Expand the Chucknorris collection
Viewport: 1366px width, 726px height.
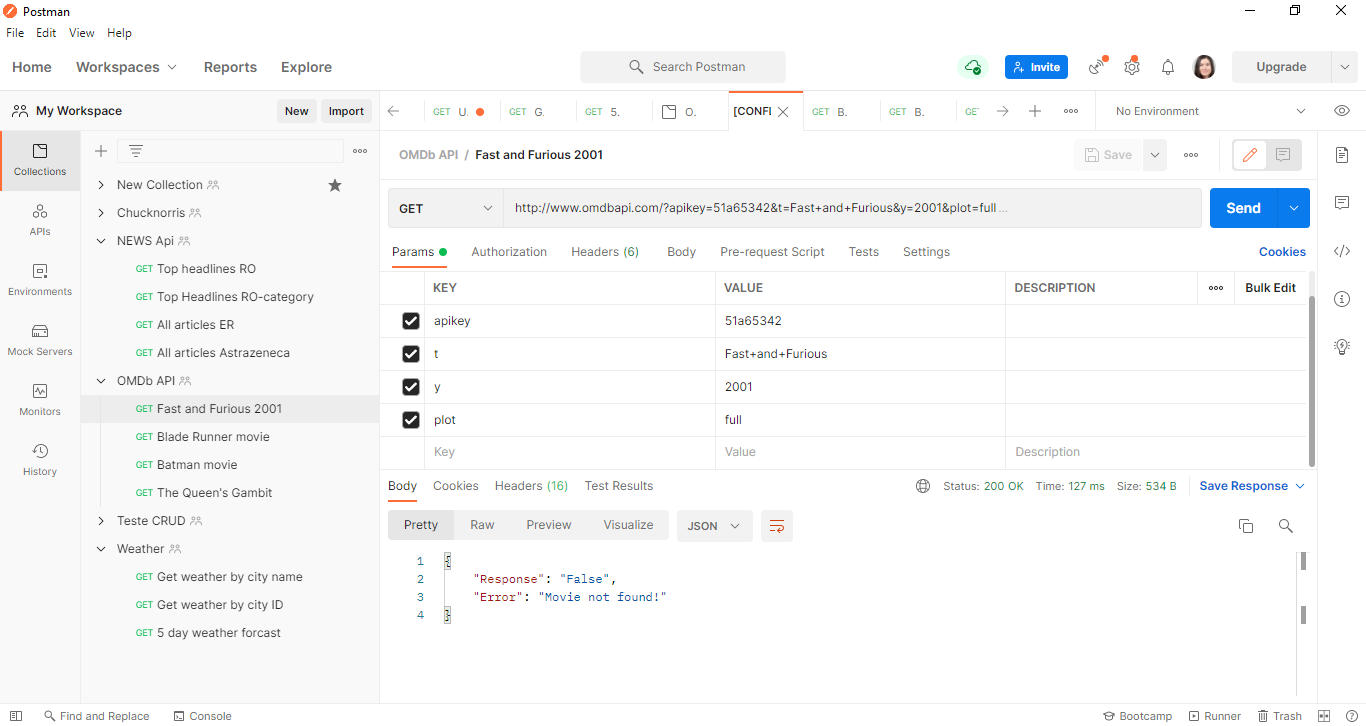(101, 213)
